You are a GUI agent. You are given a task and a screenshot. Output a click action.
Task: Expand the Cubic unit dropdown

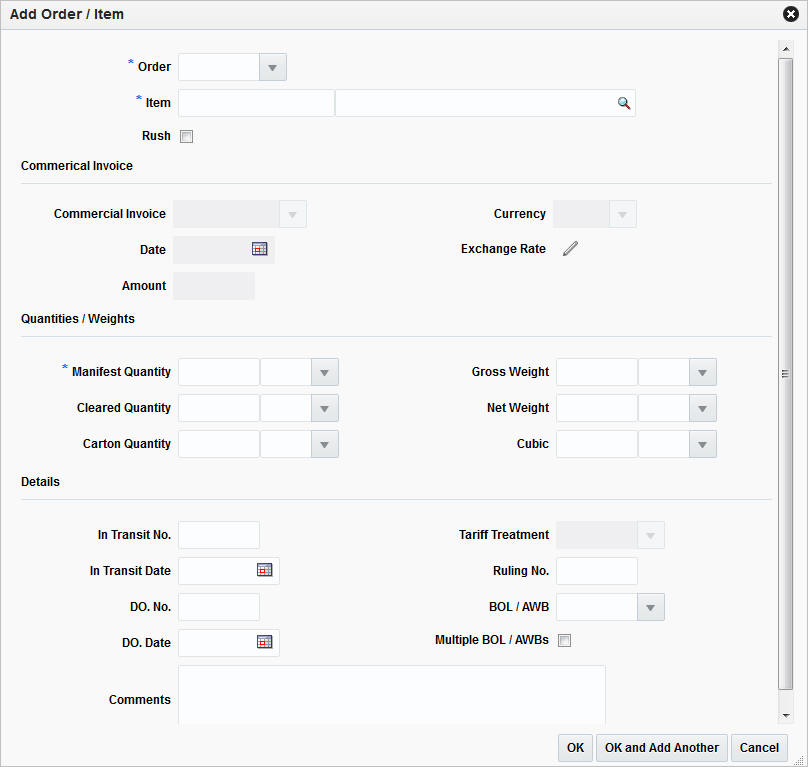[702, 443]
